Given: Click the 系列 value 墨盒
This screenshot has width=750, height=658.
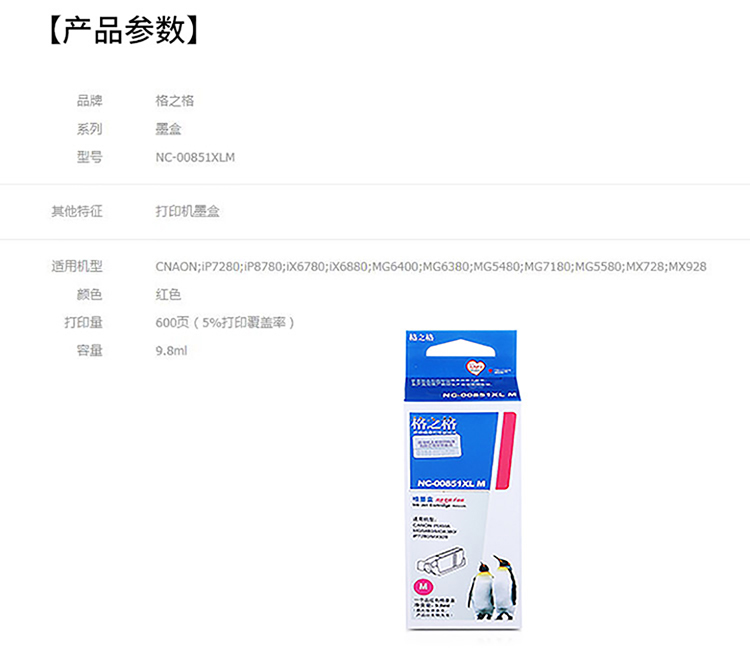Looking at the screenshot, I should click(x=168, y=129).
